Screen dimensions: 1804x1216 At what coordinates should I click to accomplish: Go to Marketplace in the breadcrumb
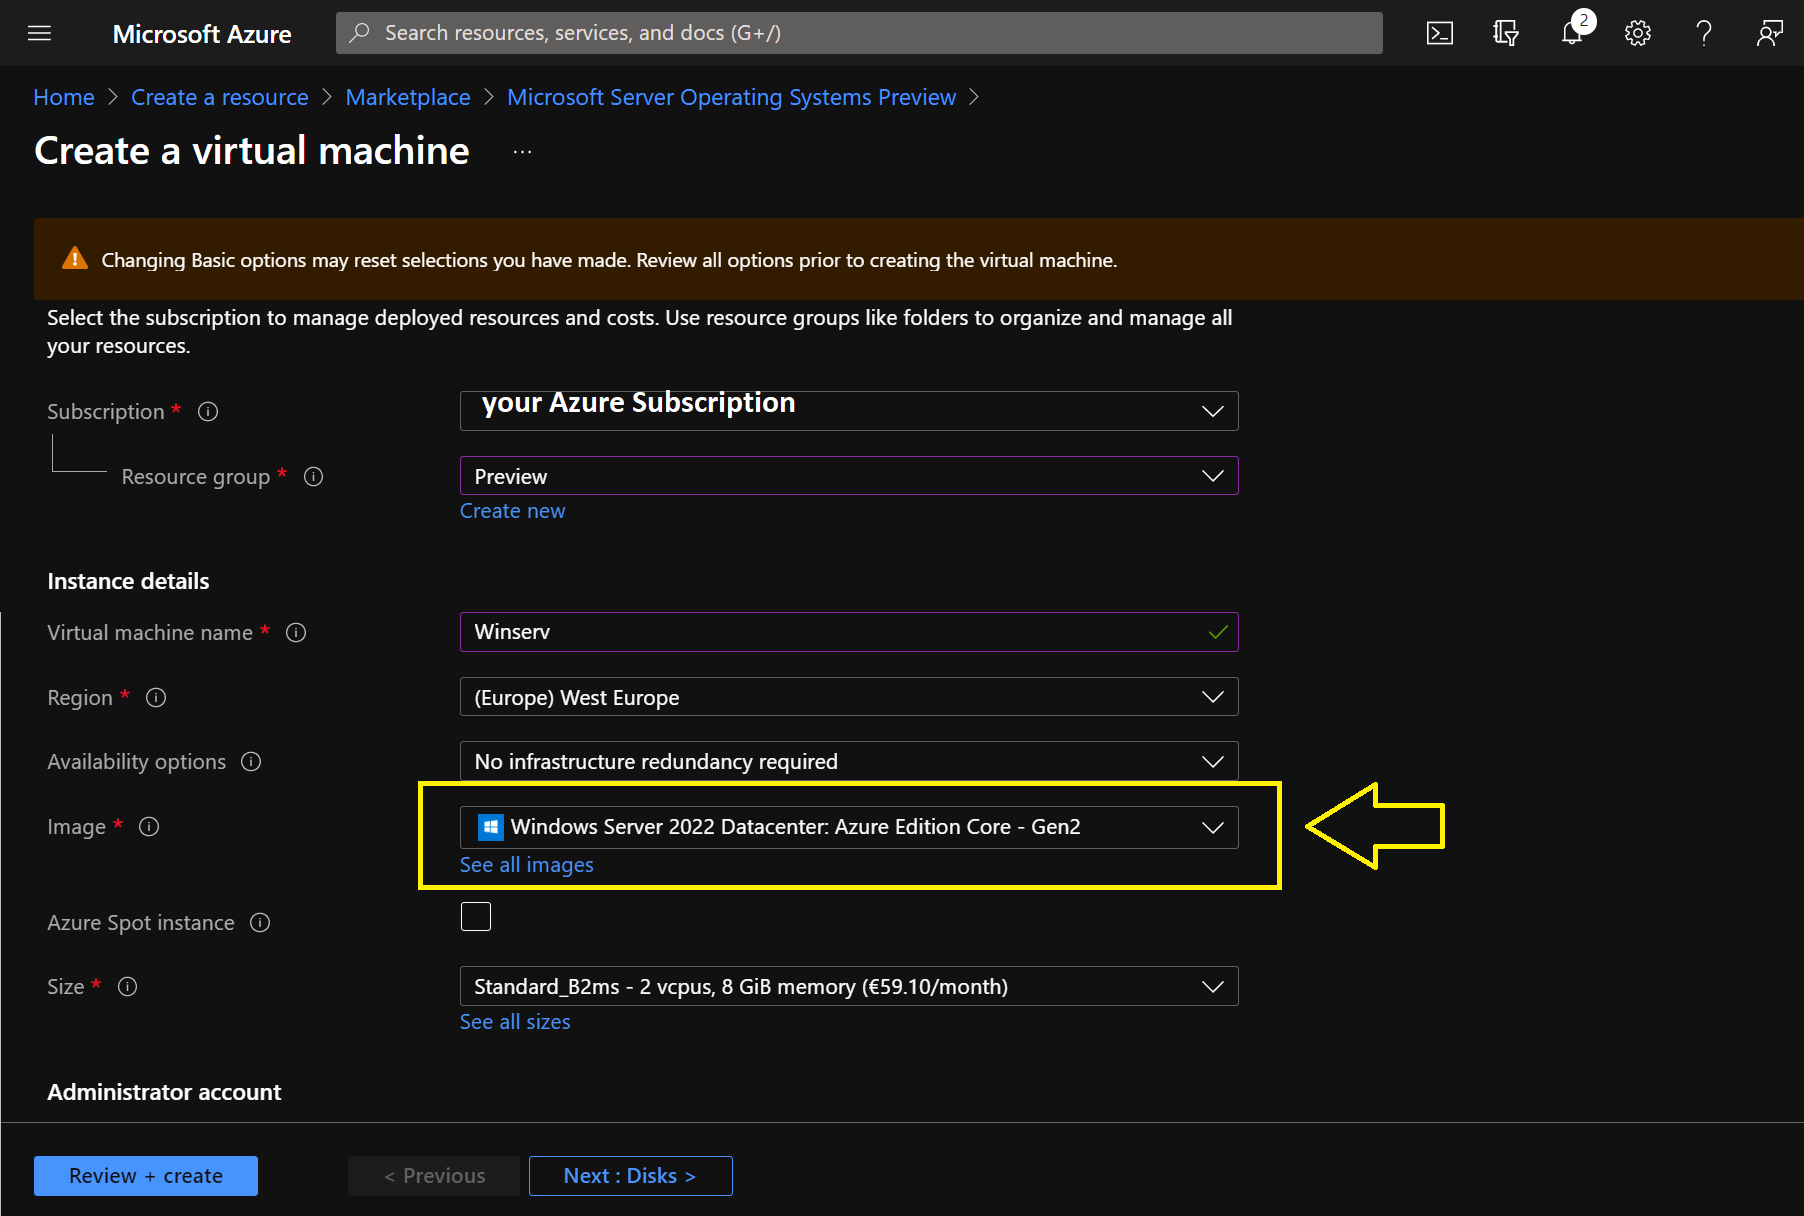coord(407,97)
